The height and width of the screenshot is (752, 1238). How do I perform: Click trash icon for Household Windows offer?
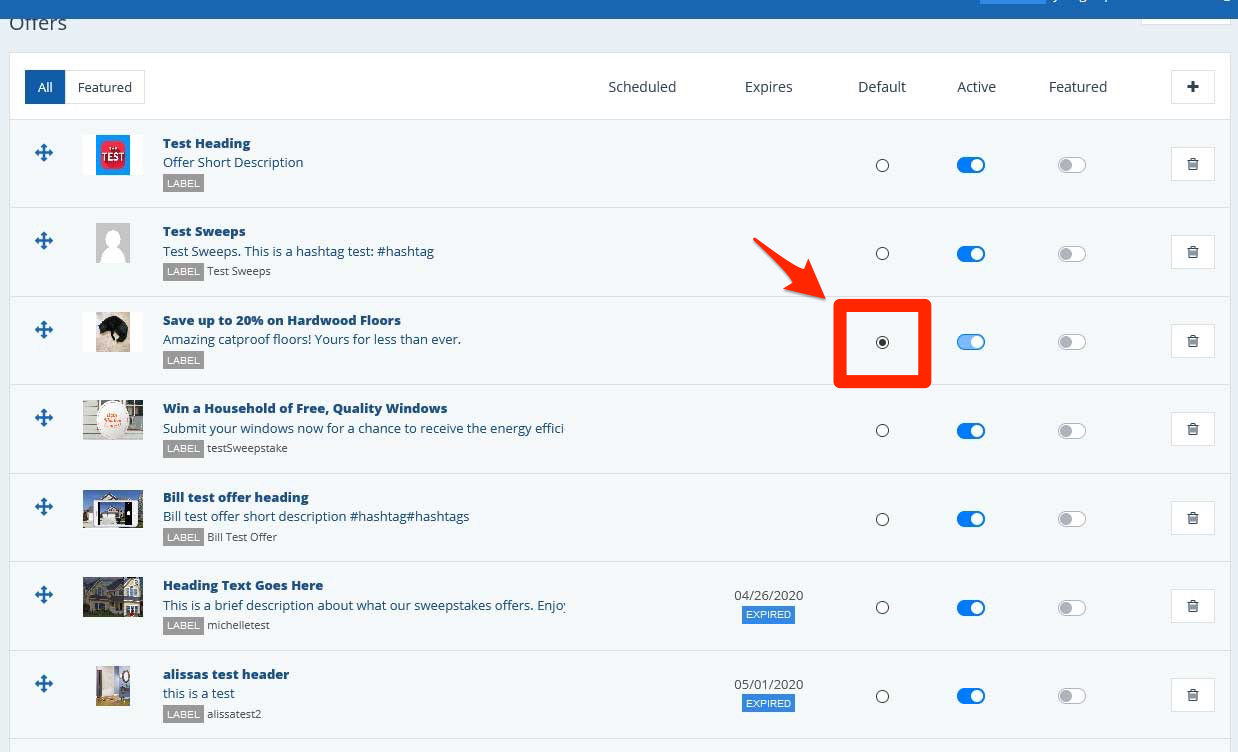click(1192, 429)
